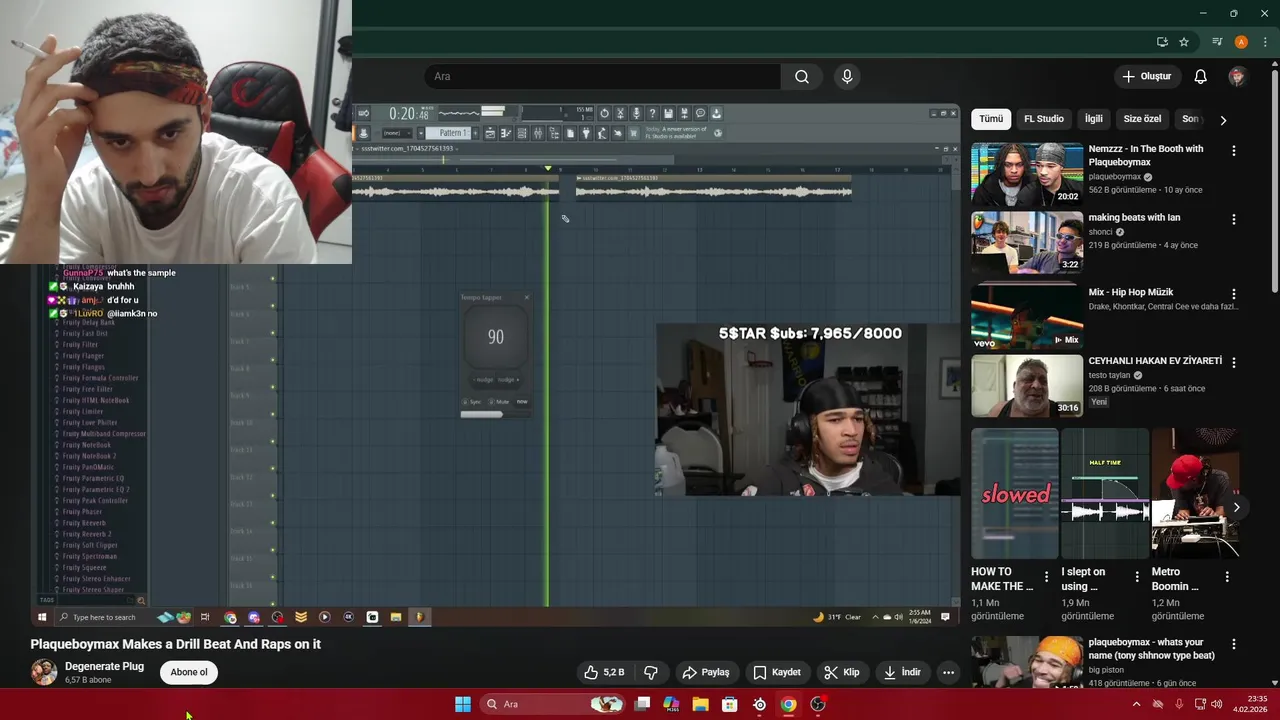Bookmark this page with star icon
Image resolution: width=1280 pixels, height=720 pixels.
pos(1184,42)
